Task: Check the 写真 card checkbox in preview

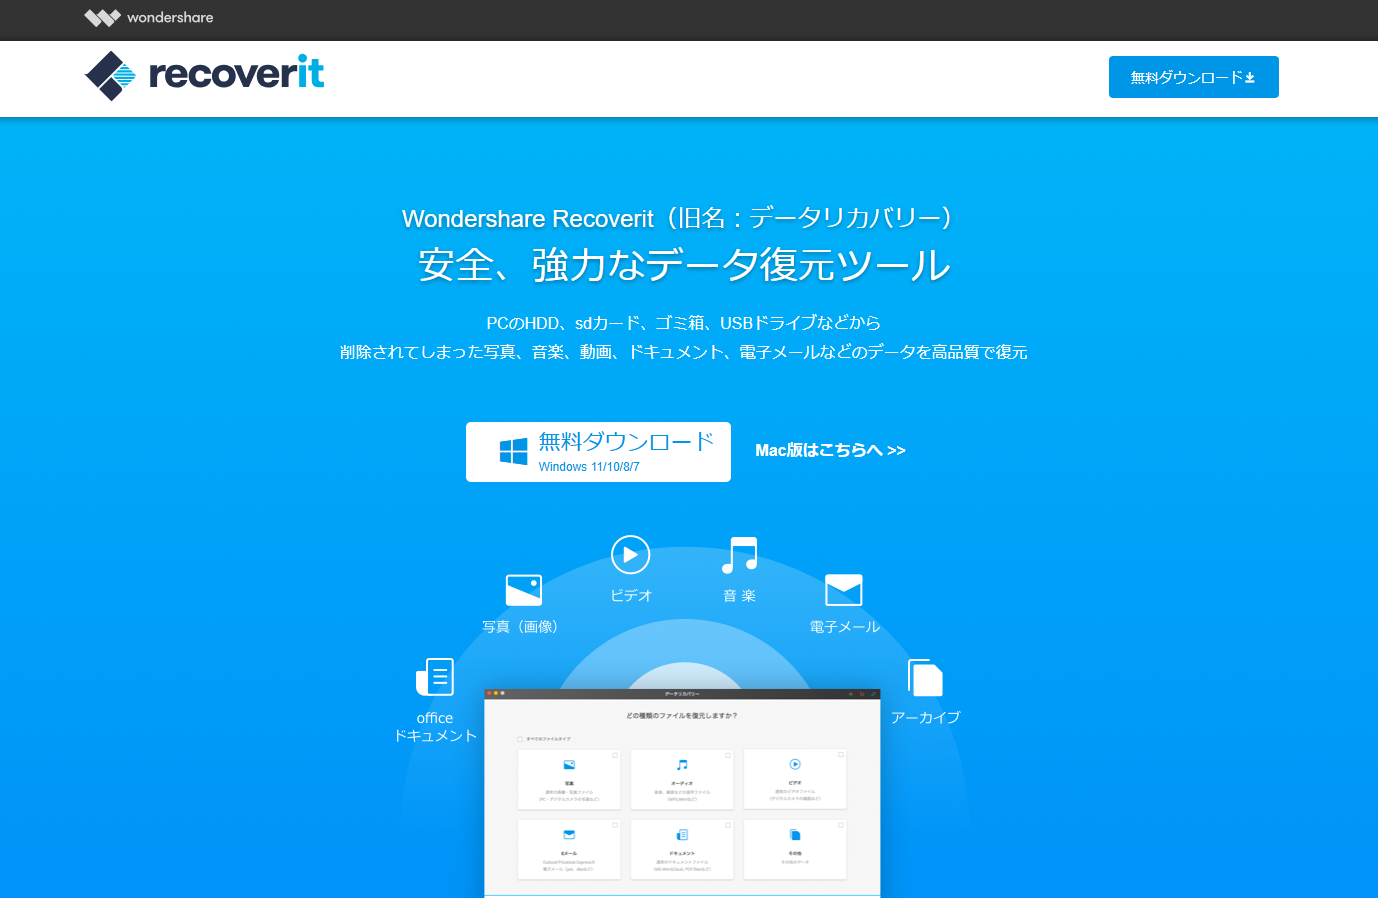Action: [615, 755]
